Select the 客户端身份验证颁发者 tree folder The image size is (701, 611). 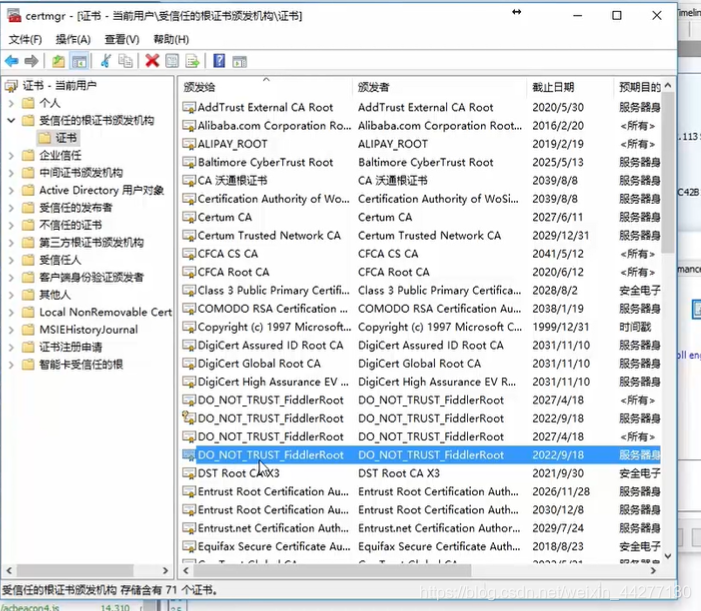coord(91,278)
